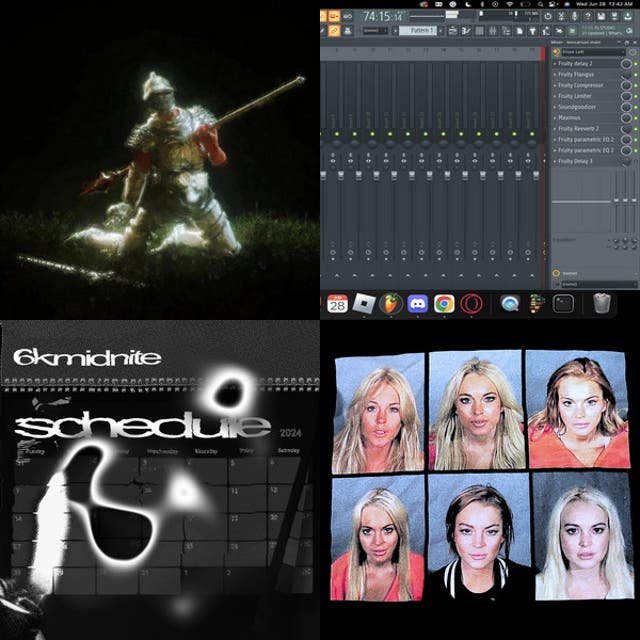Open the Focus moon menu bar item

pyautogui.click(x=468, y=4)
